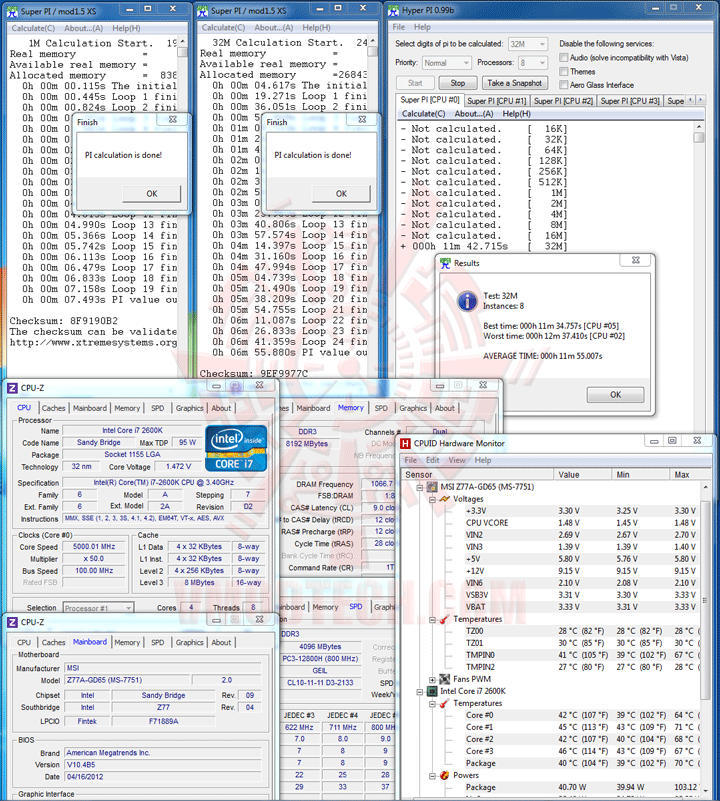Click the Intel Core i7 2600K chip icon
Image resolution: width=720 pixels, height=801 pixels.
coord(432,691)
